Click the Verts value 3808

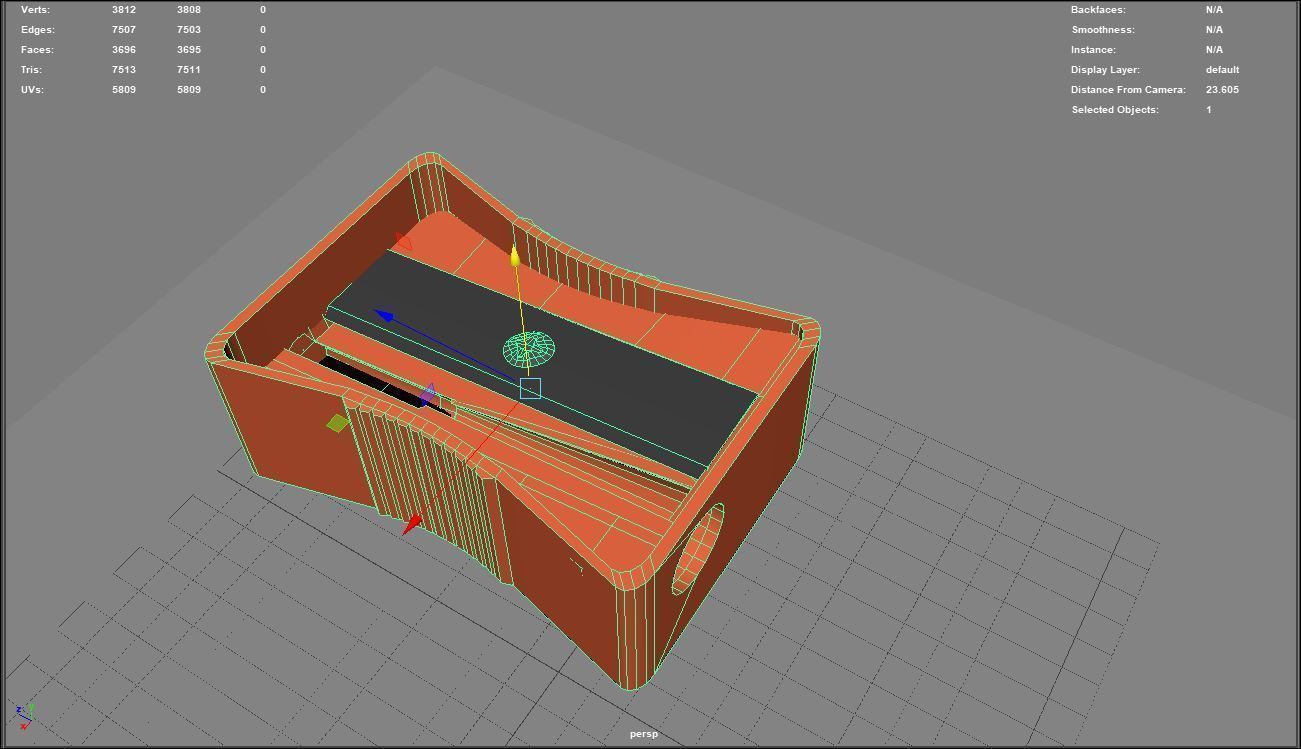tap(189, 9)
